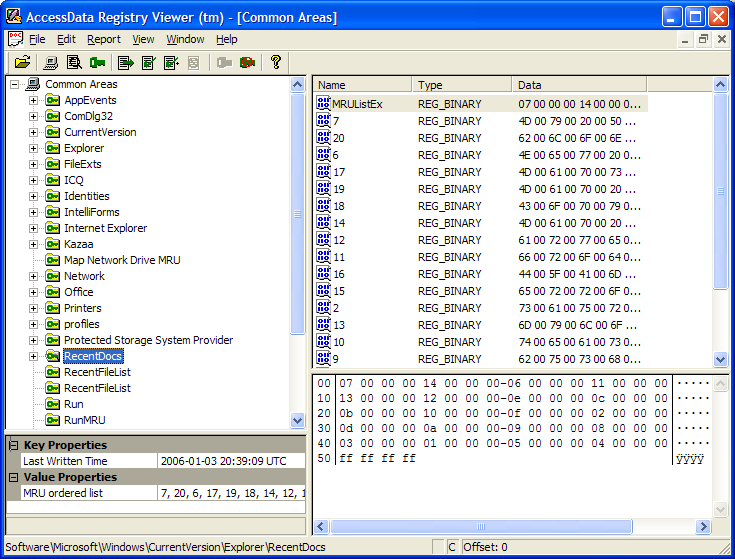Collapse the Key Properties section
The image size is (735, 559).
coord(14,445)
